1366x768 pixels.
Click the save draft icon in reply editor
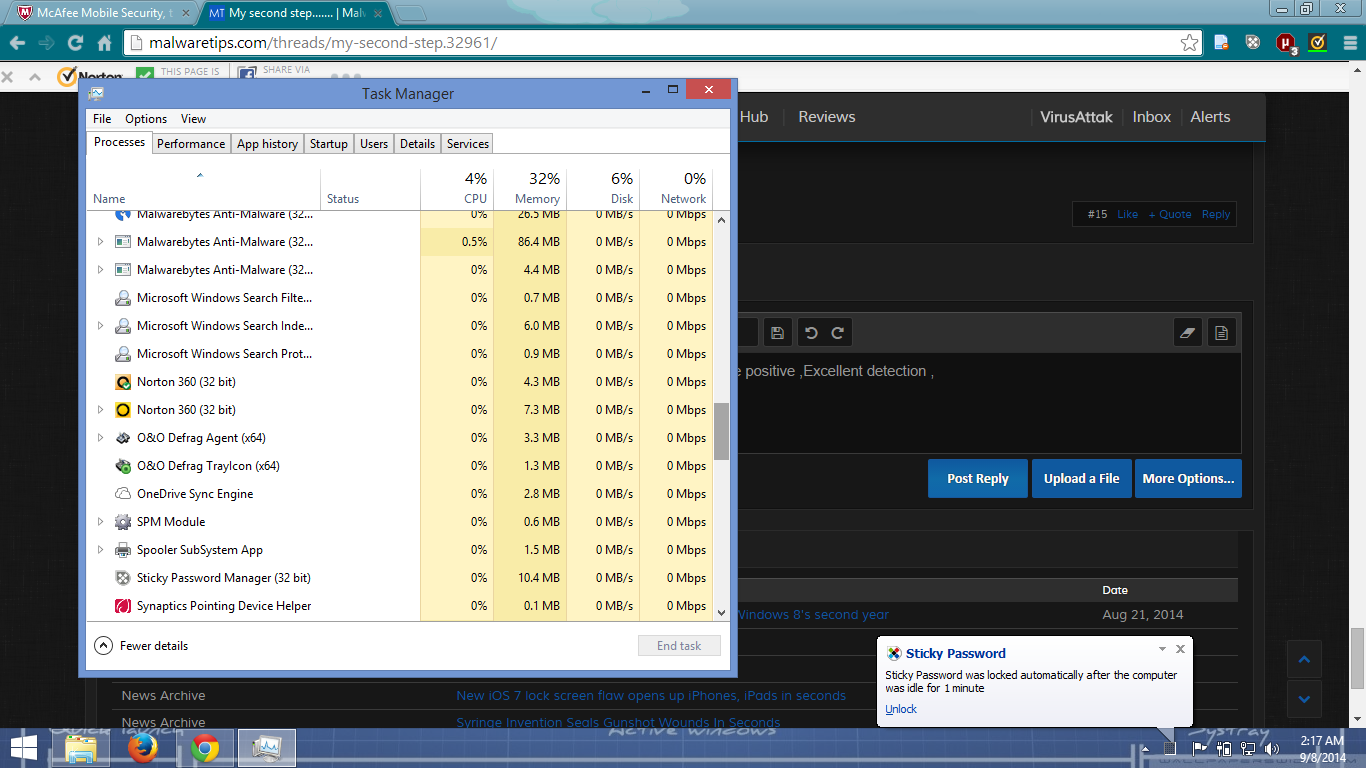(778, 333)
